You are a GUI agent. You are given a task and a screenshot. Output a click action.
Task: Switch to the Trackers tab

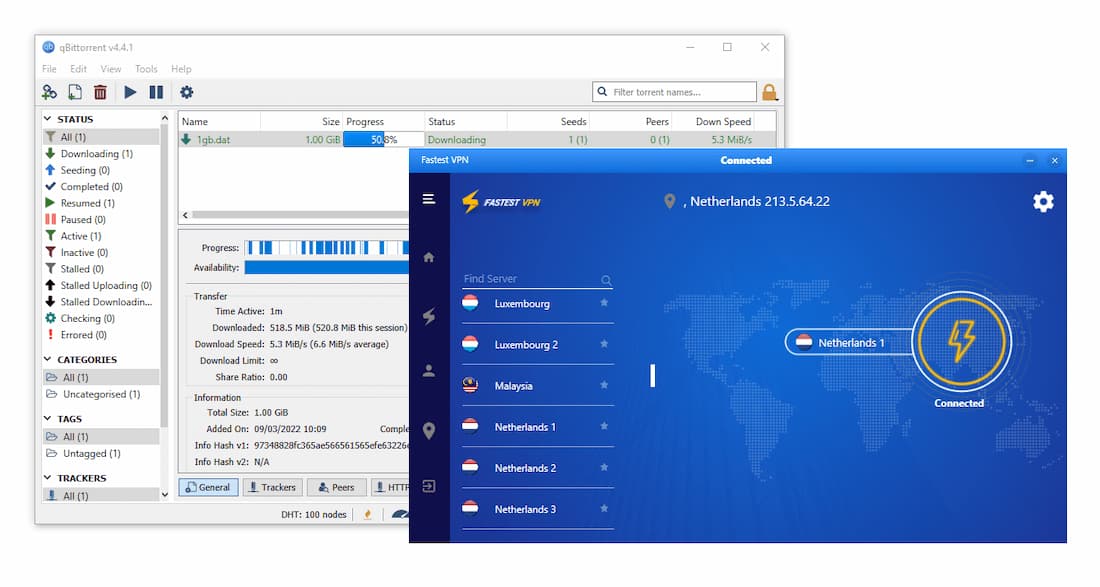[x=272, y=487]
